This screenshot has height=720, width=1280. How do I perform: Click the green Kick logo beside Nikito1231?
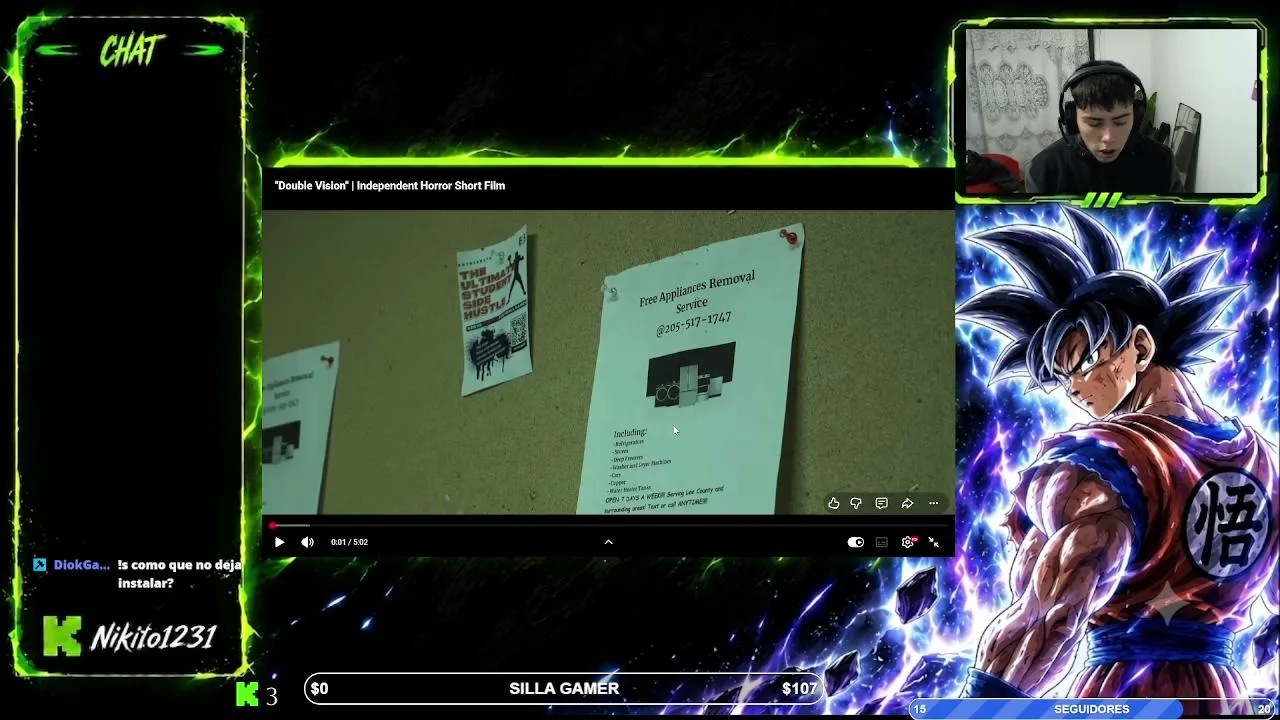[x=61, y=636]
